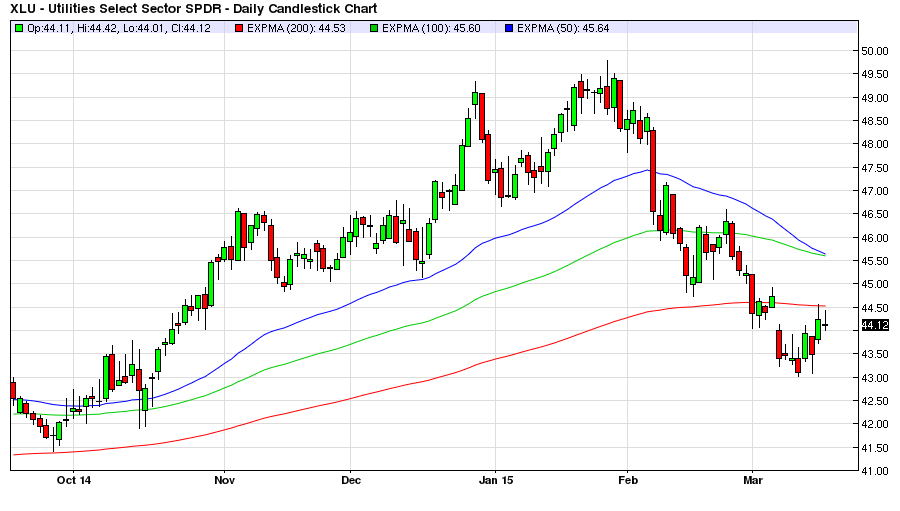Click the 'Dec' date axis label
The height and width of the screenshot is (511, 900).
351,480
